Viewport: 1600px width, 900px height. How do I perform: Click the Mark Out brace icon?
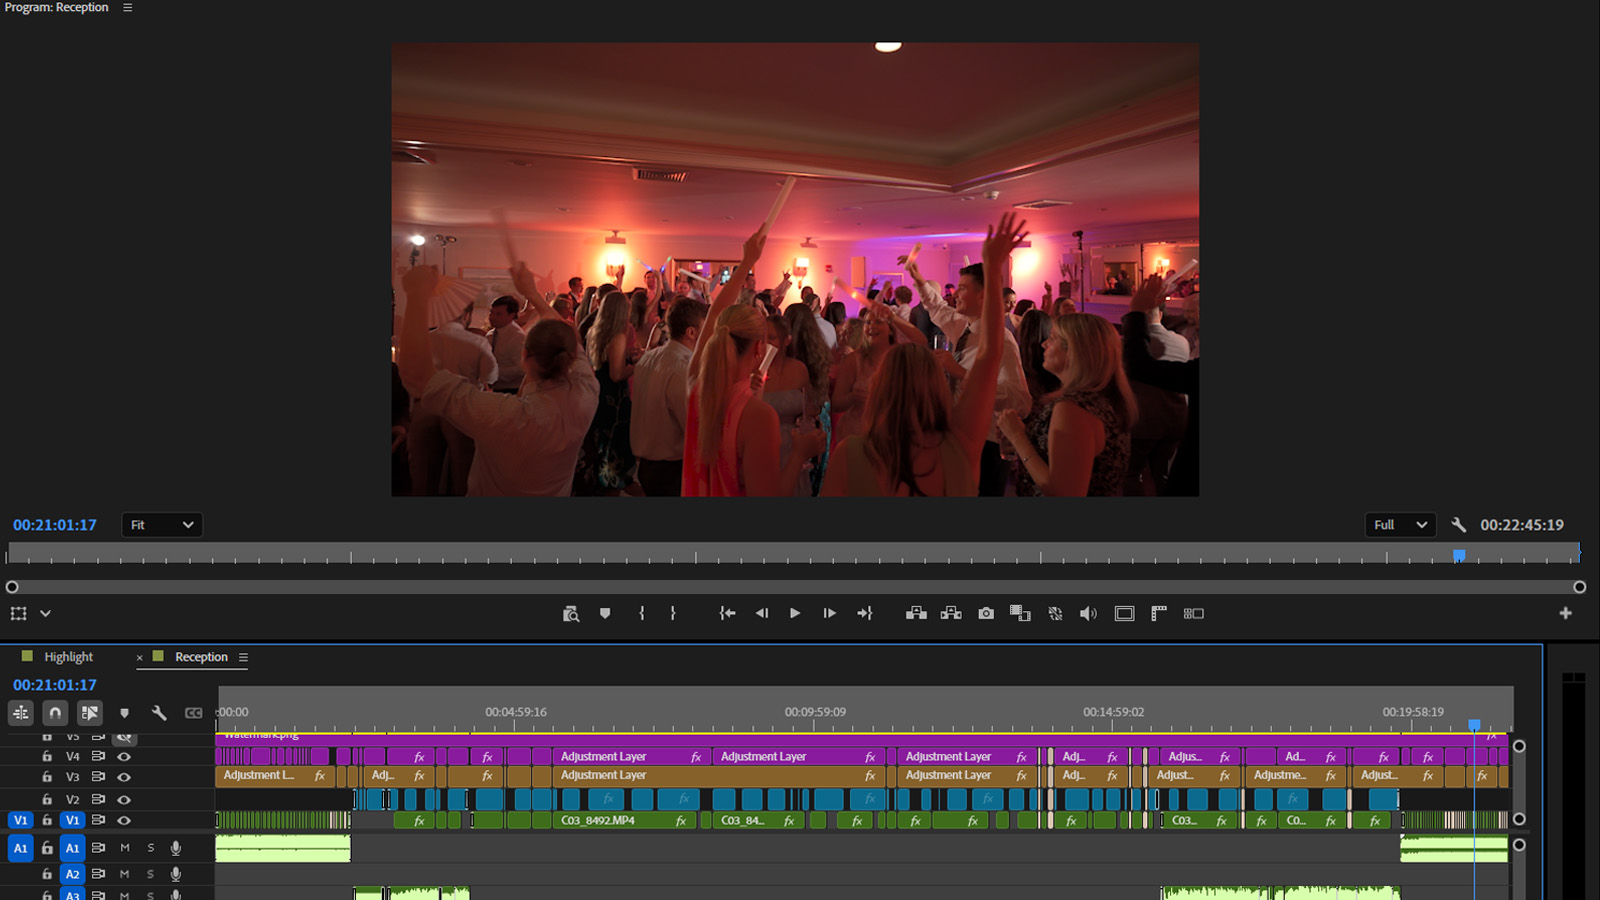673,613
